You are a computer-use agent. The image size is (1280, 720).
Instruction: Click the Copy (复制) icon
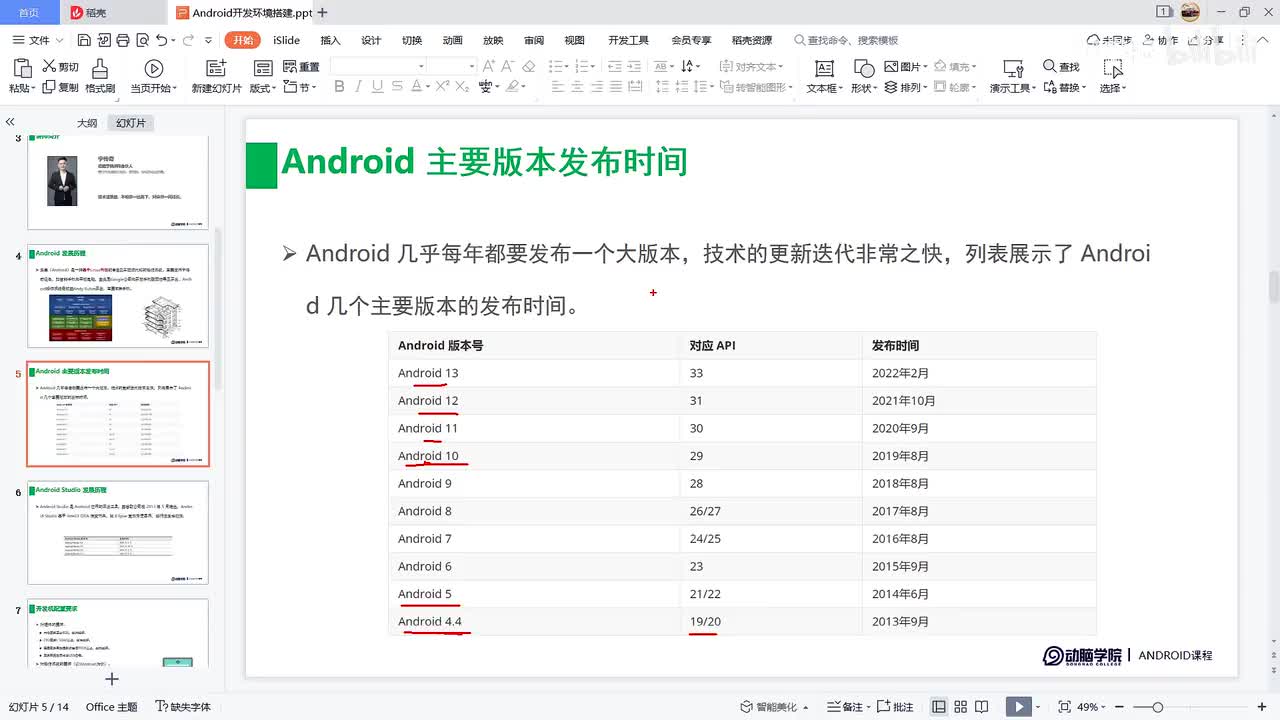coord(48,87)
